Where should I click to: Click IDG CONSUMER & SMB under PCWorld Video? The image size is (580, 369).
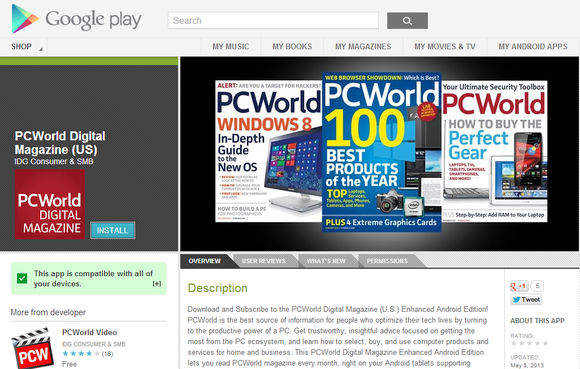(94, 344)
